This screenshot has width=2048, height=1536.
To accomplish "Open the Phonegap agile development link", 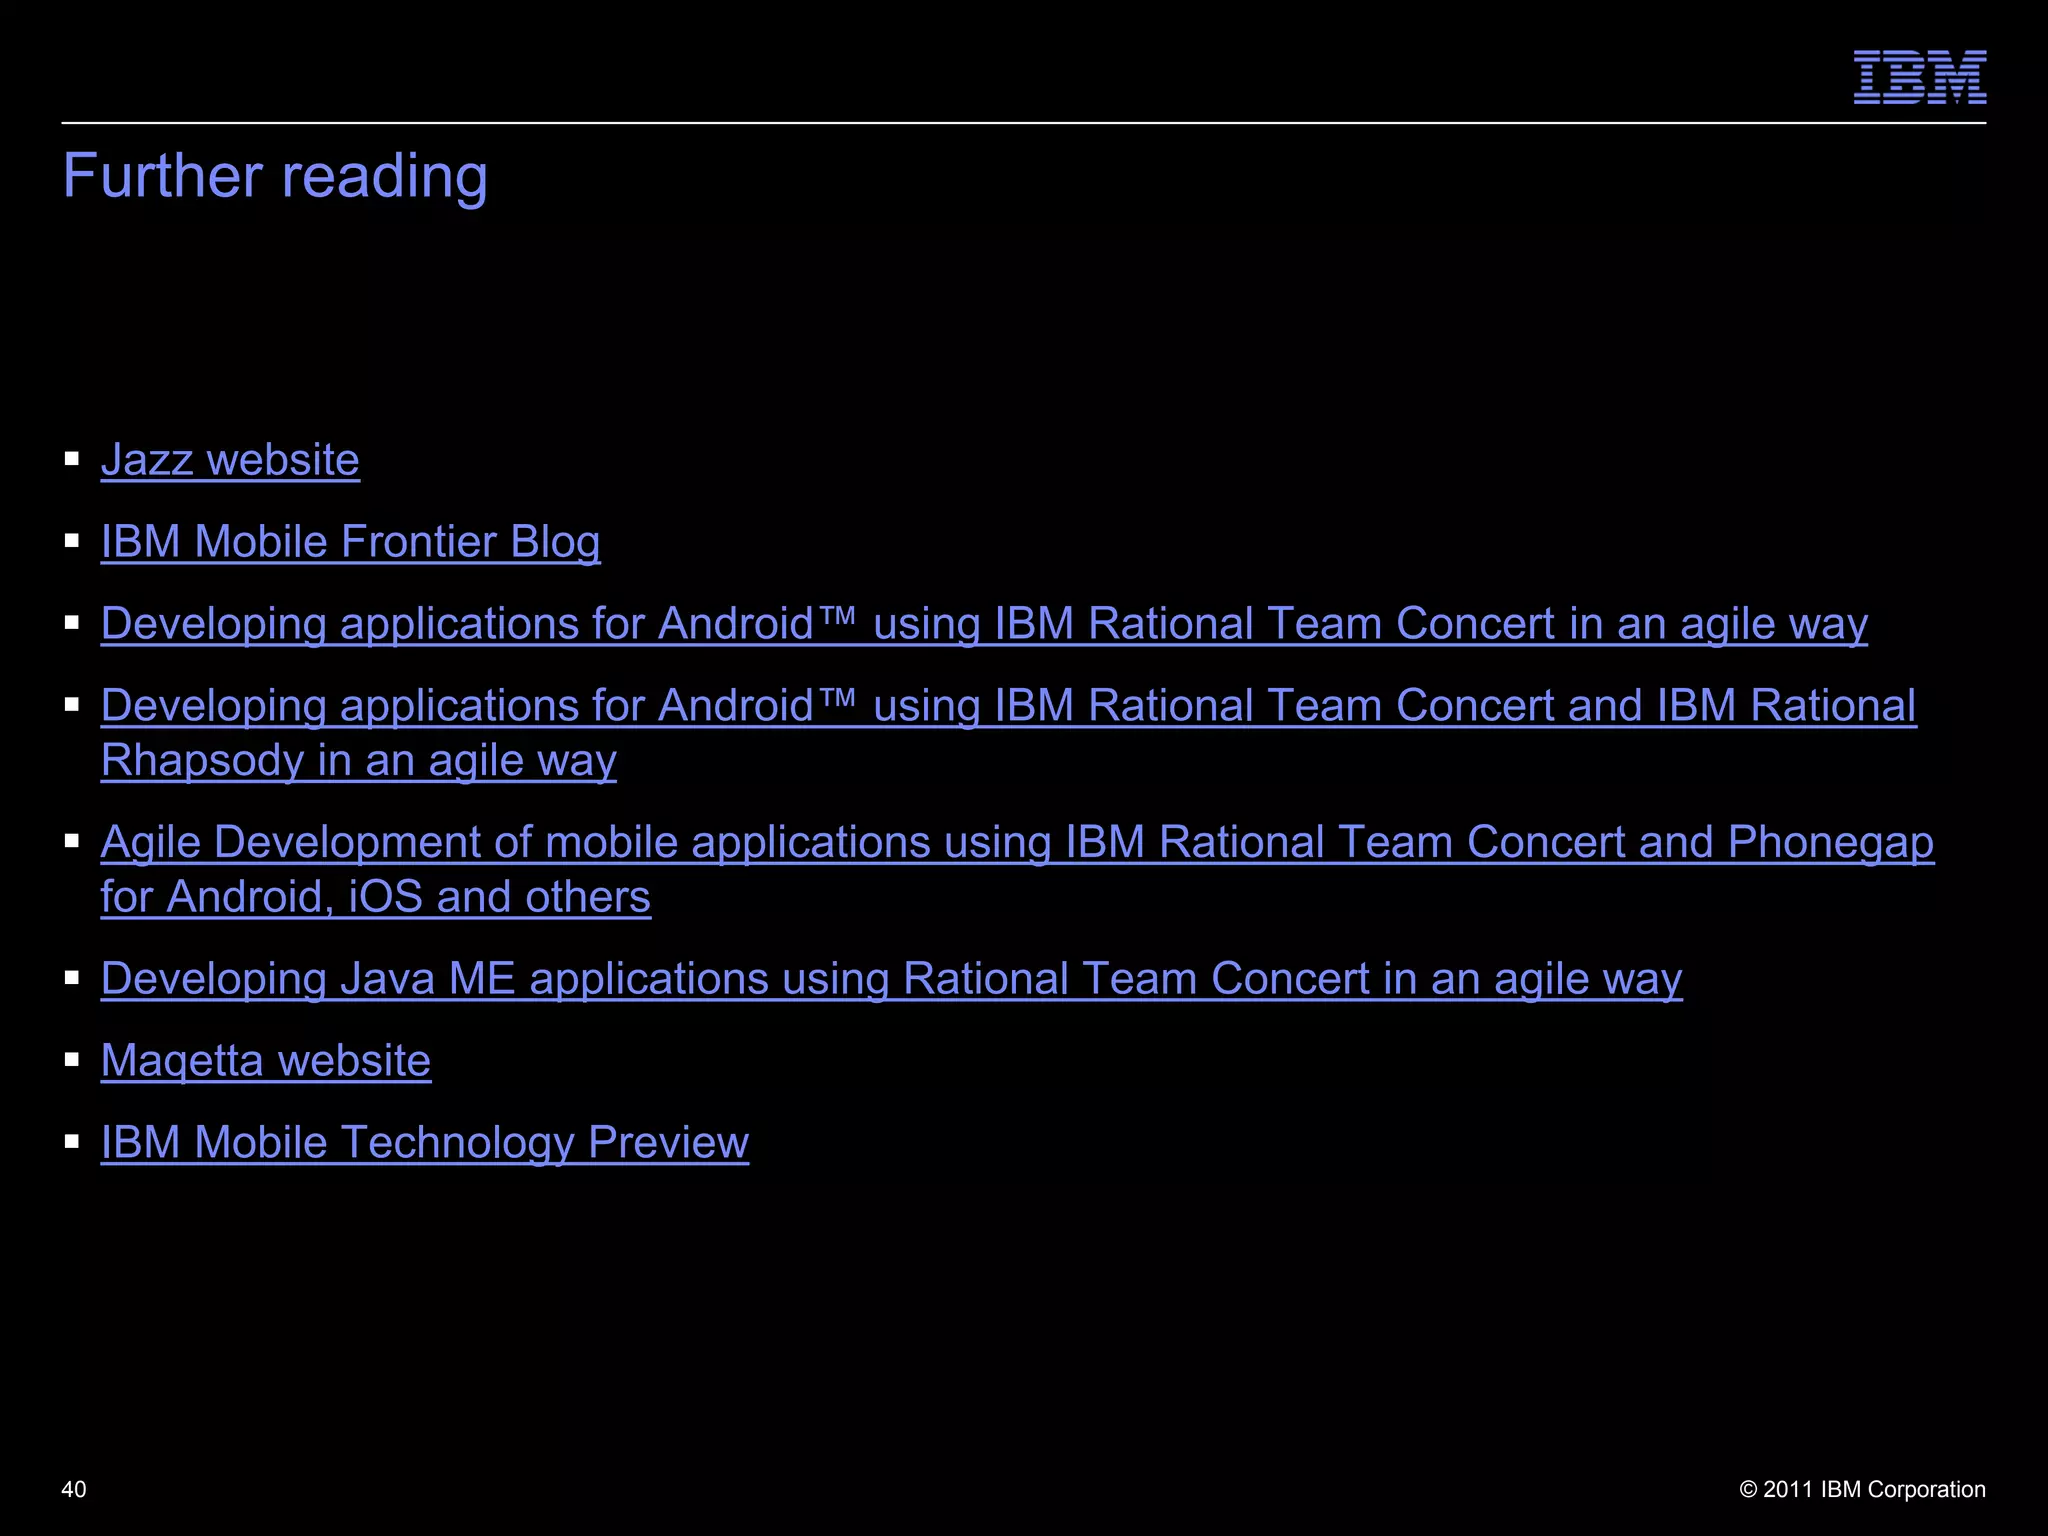I will click(x=1017, y=870).
